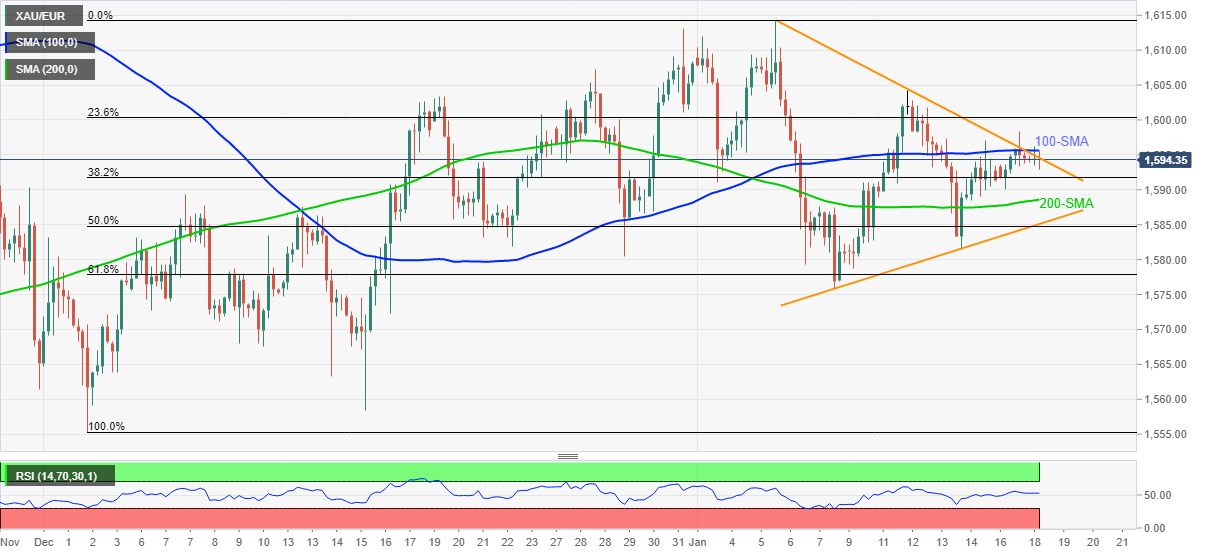Click the green color marker of SMA 200

tap(8, 70)
